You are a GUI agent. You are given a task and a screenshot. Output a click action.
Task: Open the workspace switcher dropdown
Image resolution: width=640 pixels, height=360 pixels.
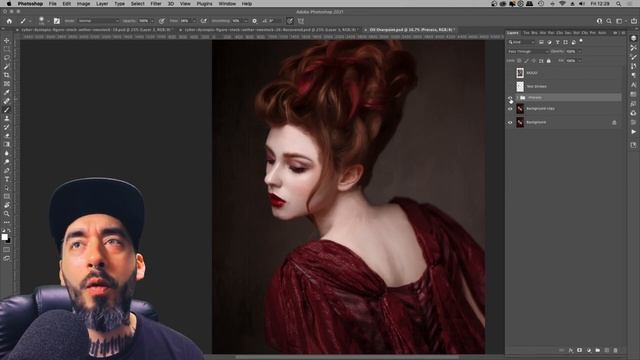[620, 21]
